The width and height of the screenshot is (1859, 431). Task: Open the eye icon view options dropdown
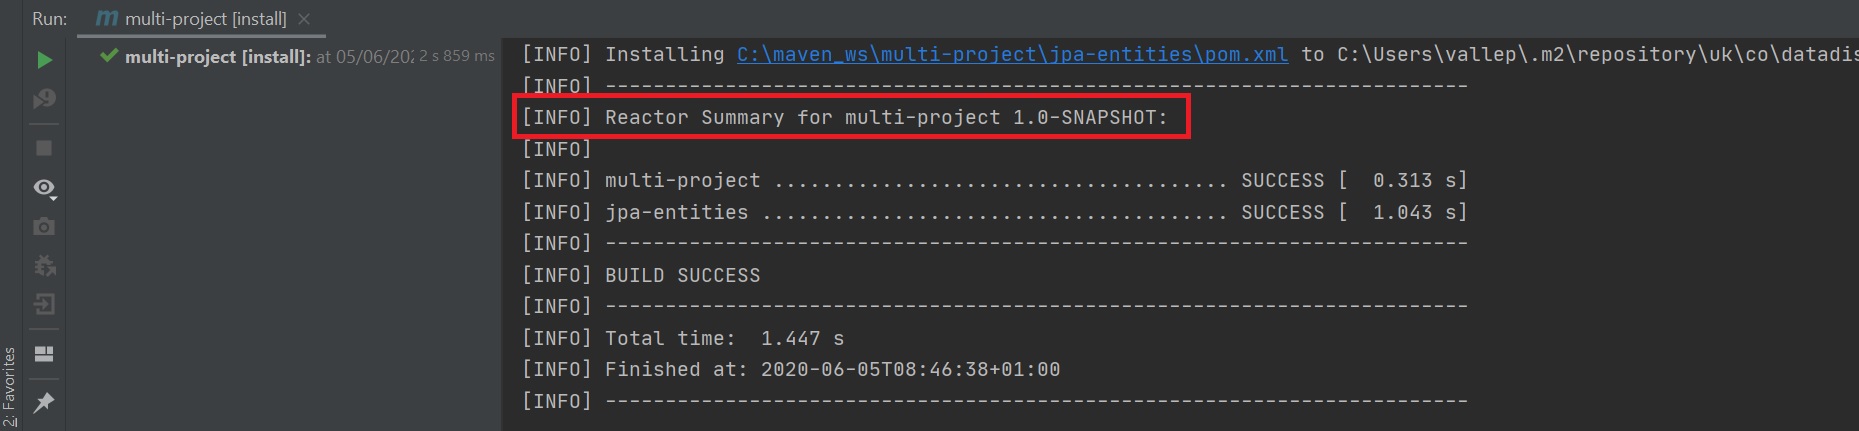[x=44, y=188]
